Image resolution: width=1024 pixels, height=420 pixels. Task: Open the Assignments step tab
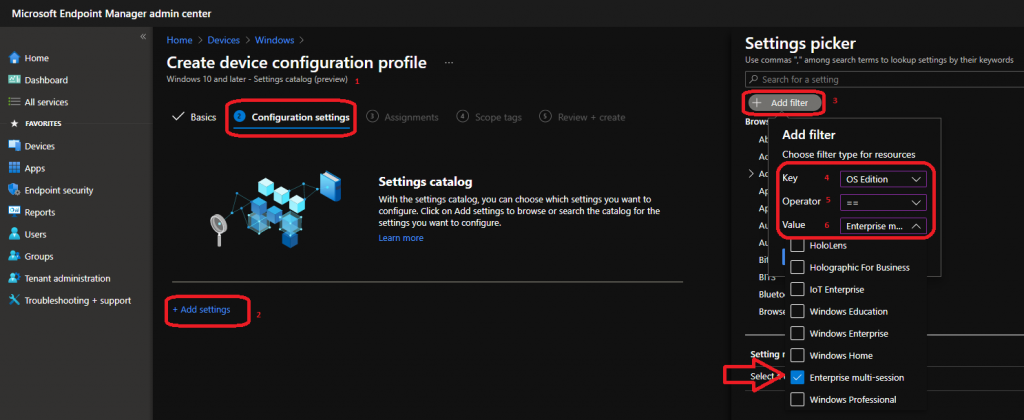(x=403, y=118)
